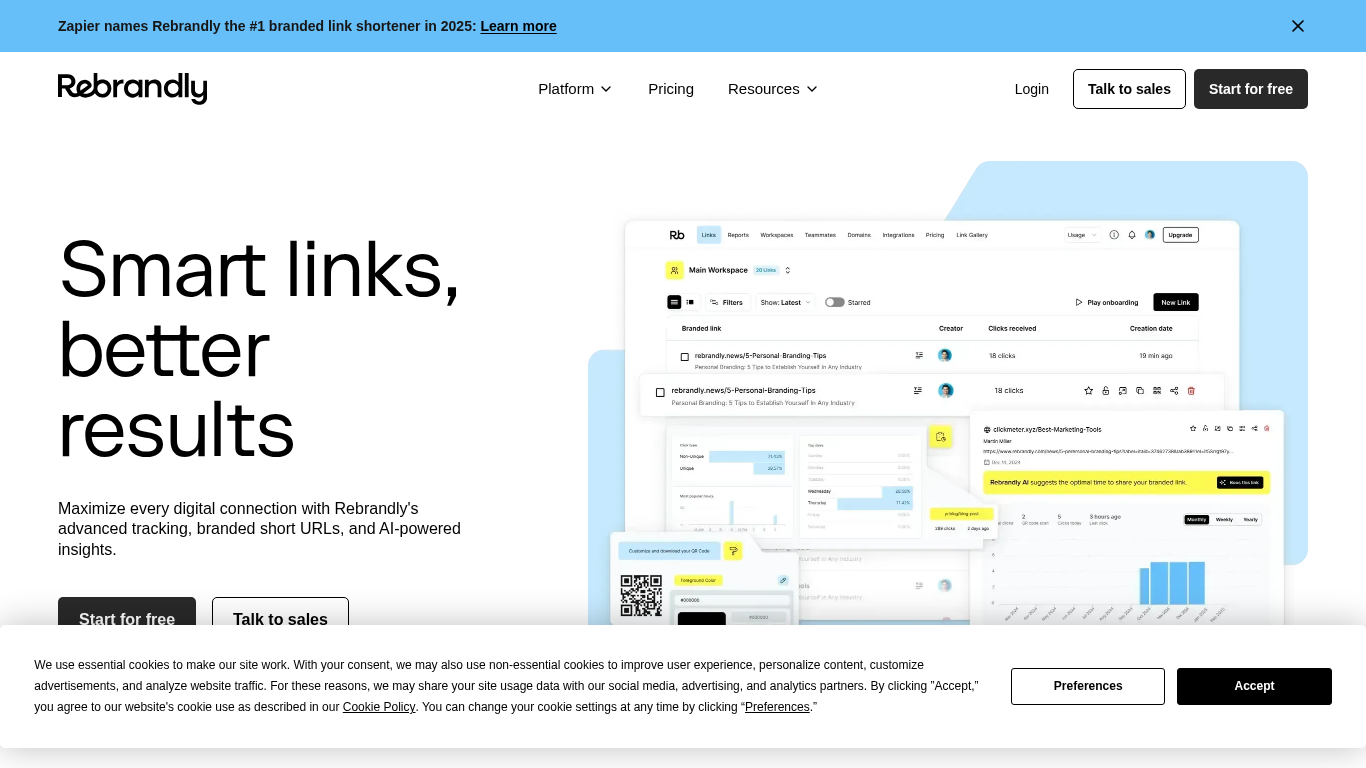The width and height of the screenshot is (1366, 768).
Task: Click the notes icon in the 19 min ago row
Action: click(919, 355)
